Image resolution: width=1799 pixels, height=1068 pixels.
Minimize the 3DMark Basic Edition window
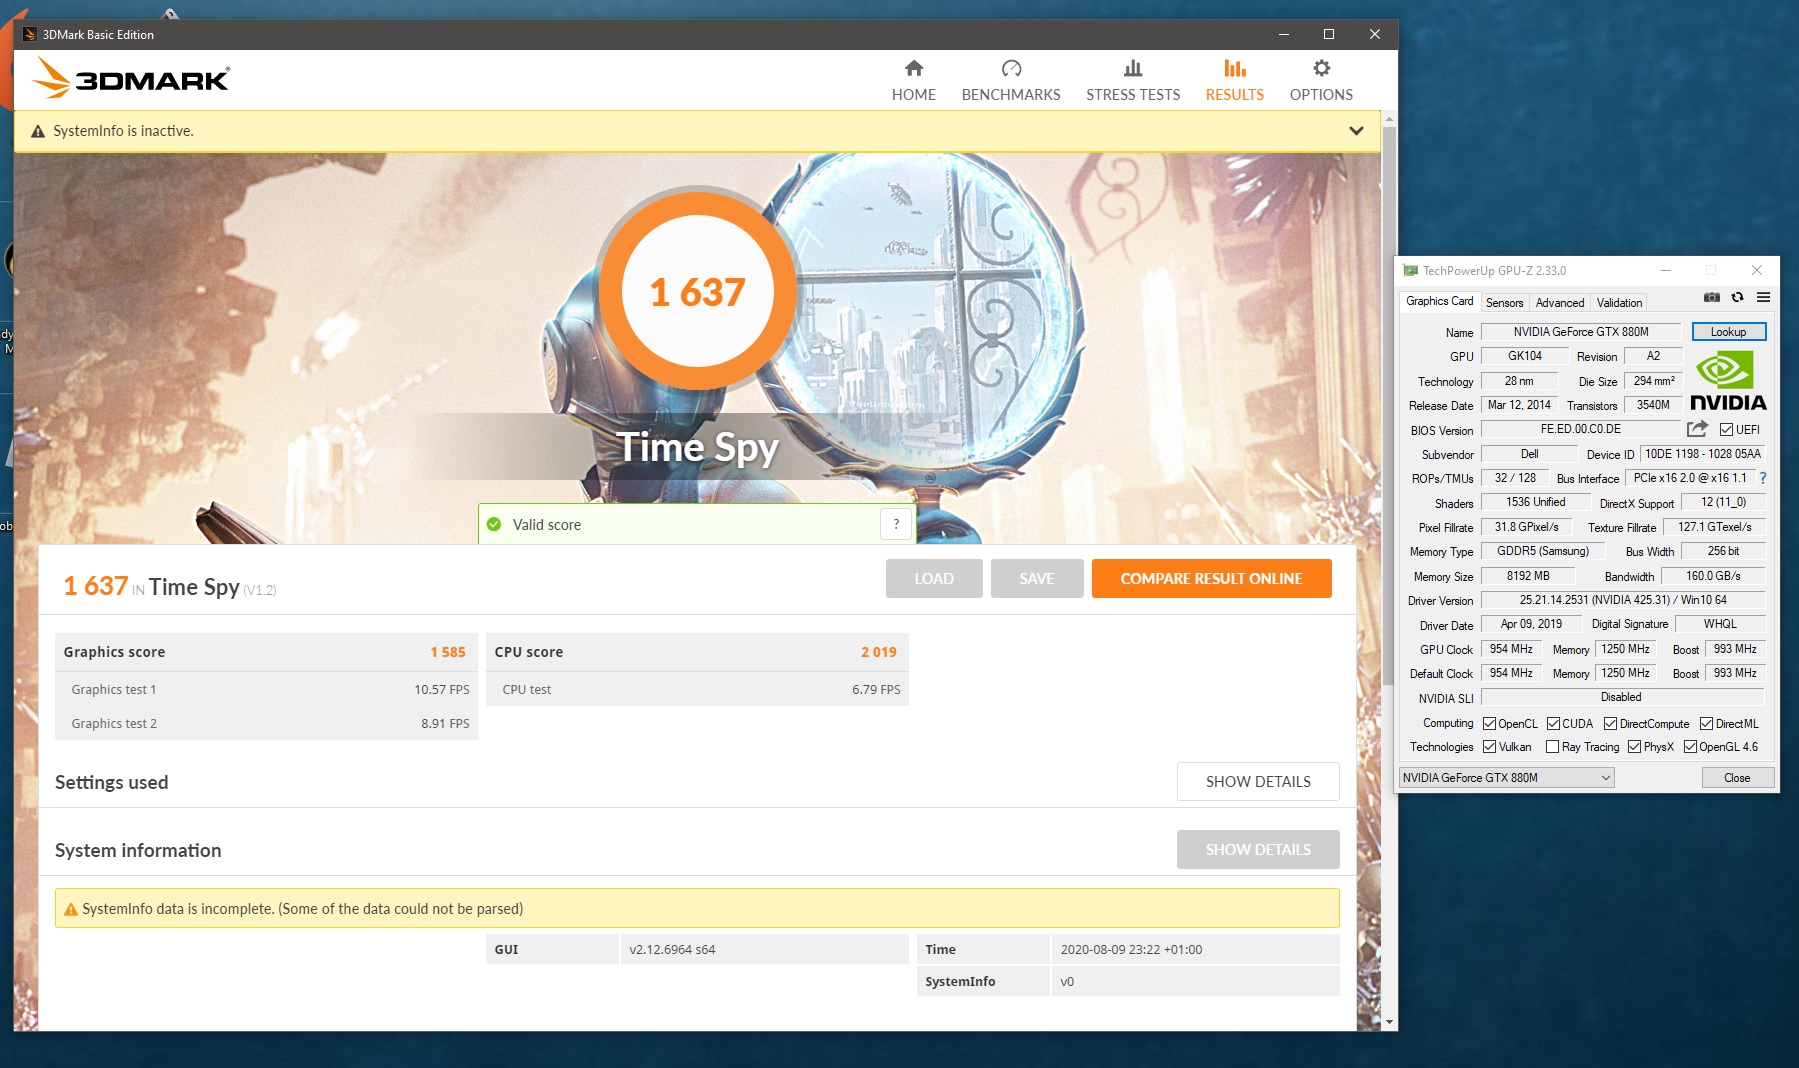click(x=1283, y=34)
